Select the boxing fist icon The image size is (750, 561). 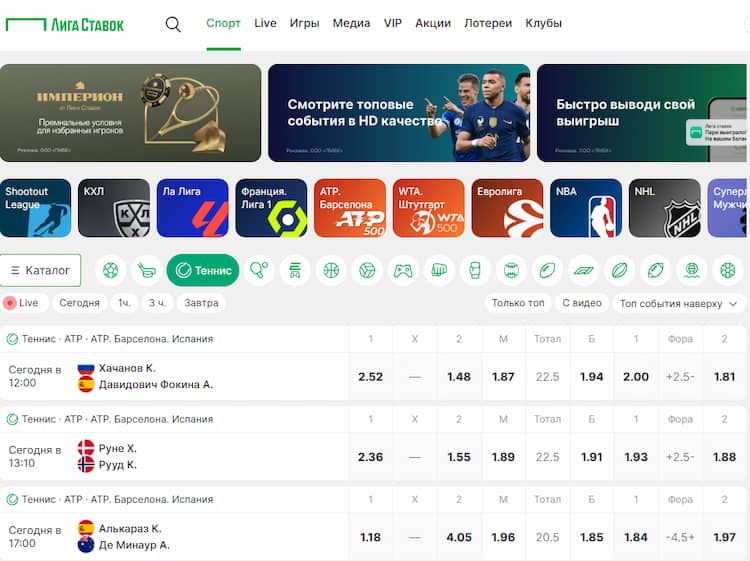[x=439, y=271]
